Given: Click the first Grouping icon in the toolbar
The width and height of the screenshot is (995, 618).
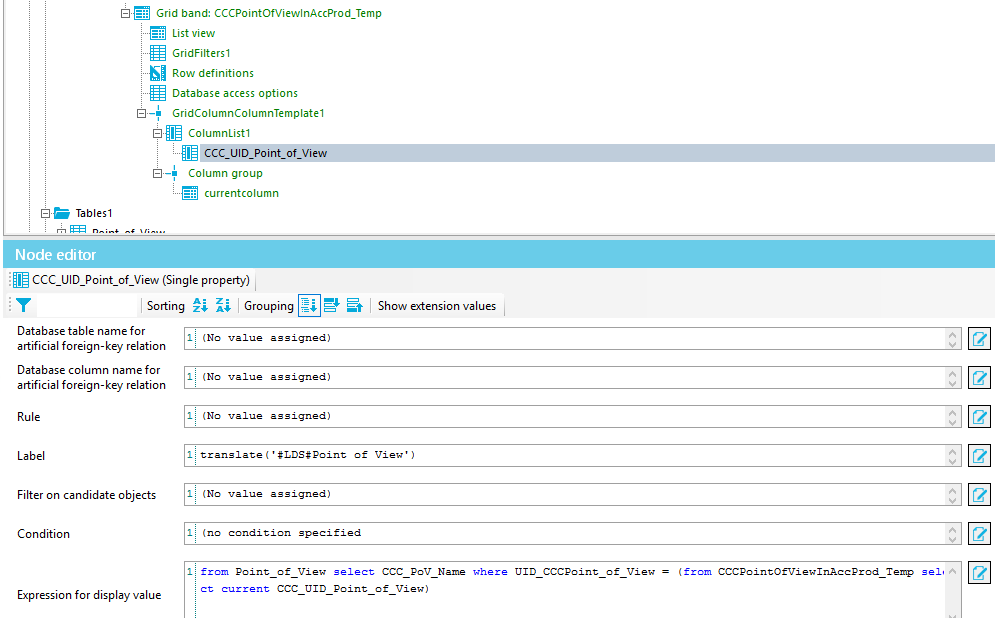Looking at the screenshot, I should click(x=311, y=305).
